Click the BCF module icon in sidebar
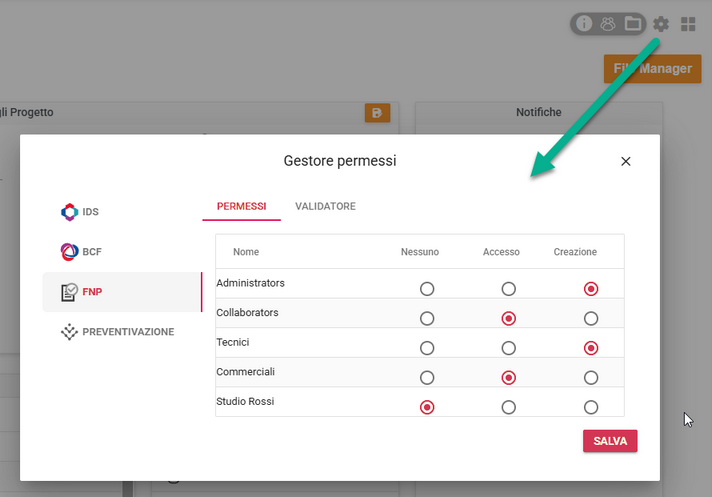This screenshot has height=497, width=712. click(x=69, y=252)
